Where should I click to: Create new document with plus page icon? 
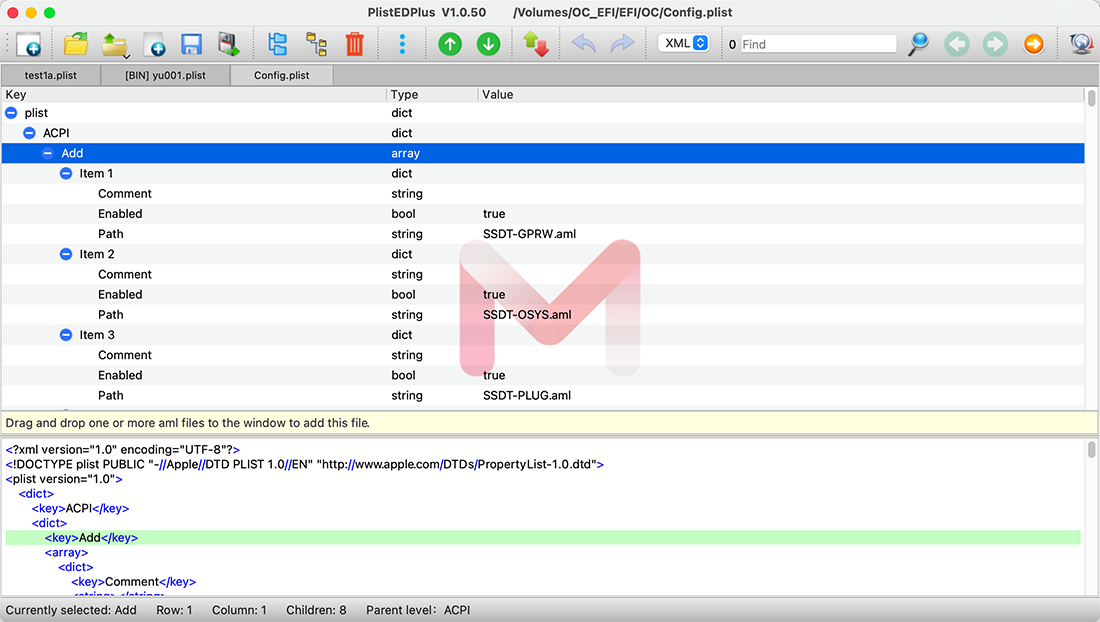pos(154,44)
